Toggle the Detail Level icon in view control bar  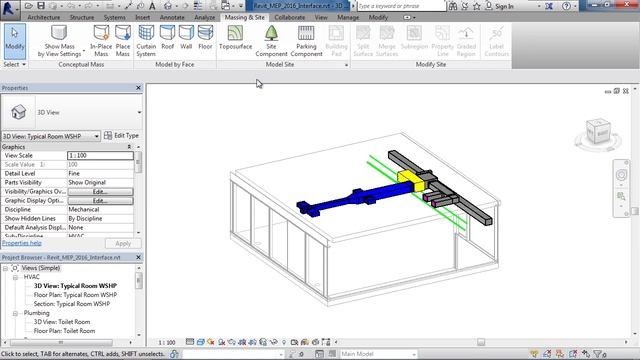(x=190, y=342)
